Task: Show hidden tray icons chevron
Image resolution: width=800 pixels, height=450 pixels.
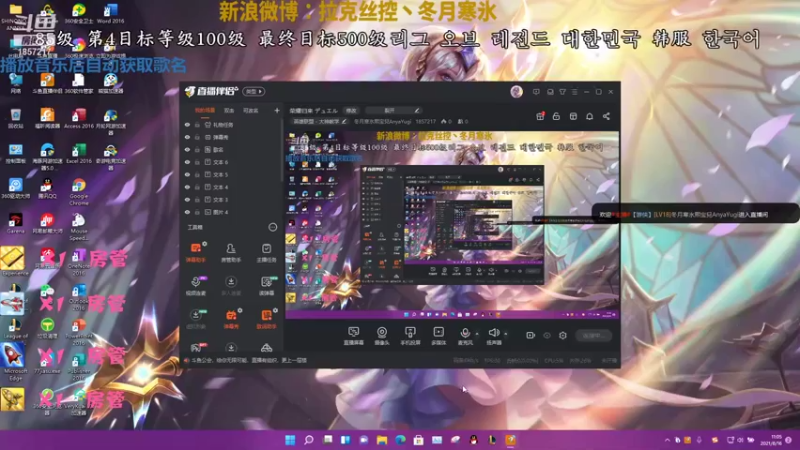Action: coord(667,440)
